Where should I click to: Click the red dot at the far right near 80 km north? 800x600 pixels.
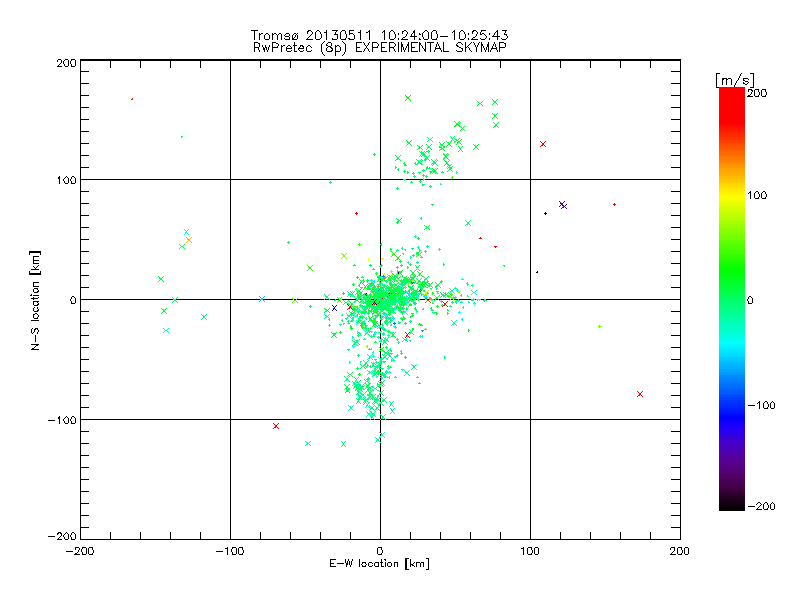614,205
